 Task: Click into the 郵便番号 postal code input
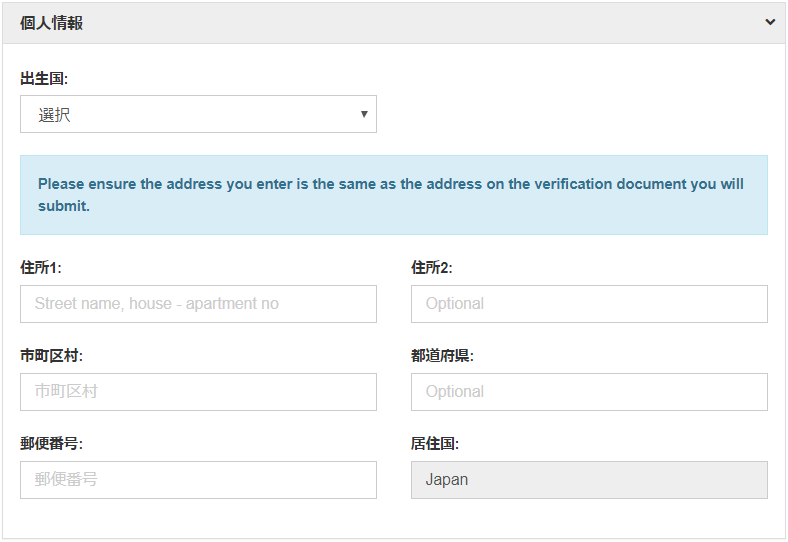tap(198, 480)
